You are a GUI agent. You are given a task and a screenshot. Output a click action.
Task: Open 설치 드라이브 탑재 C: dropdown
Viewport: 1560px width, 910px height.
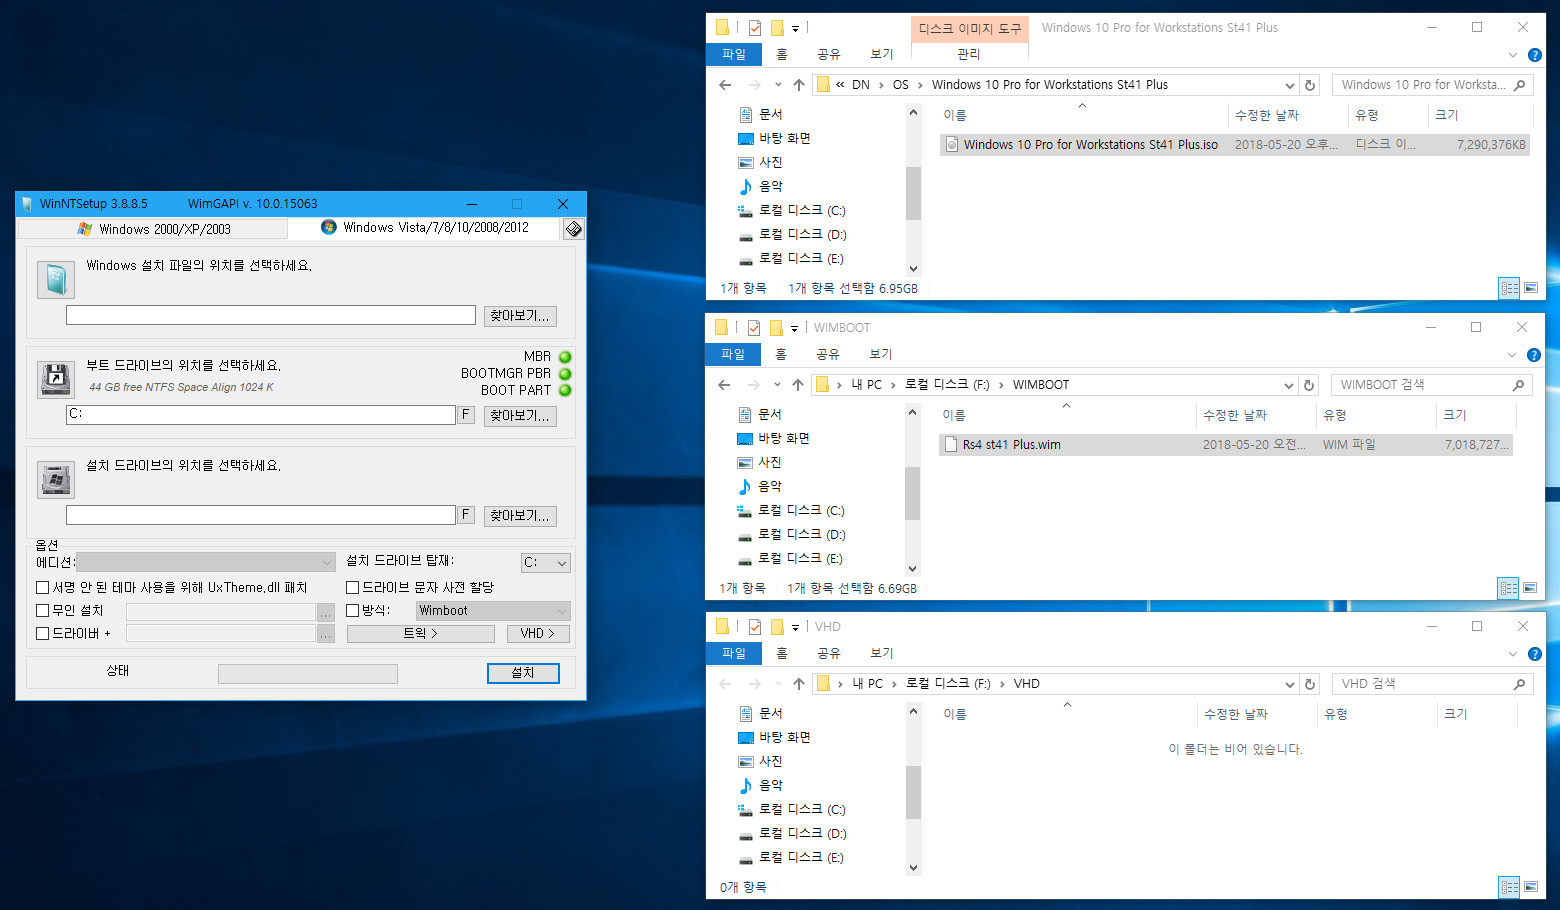(546, 563)
